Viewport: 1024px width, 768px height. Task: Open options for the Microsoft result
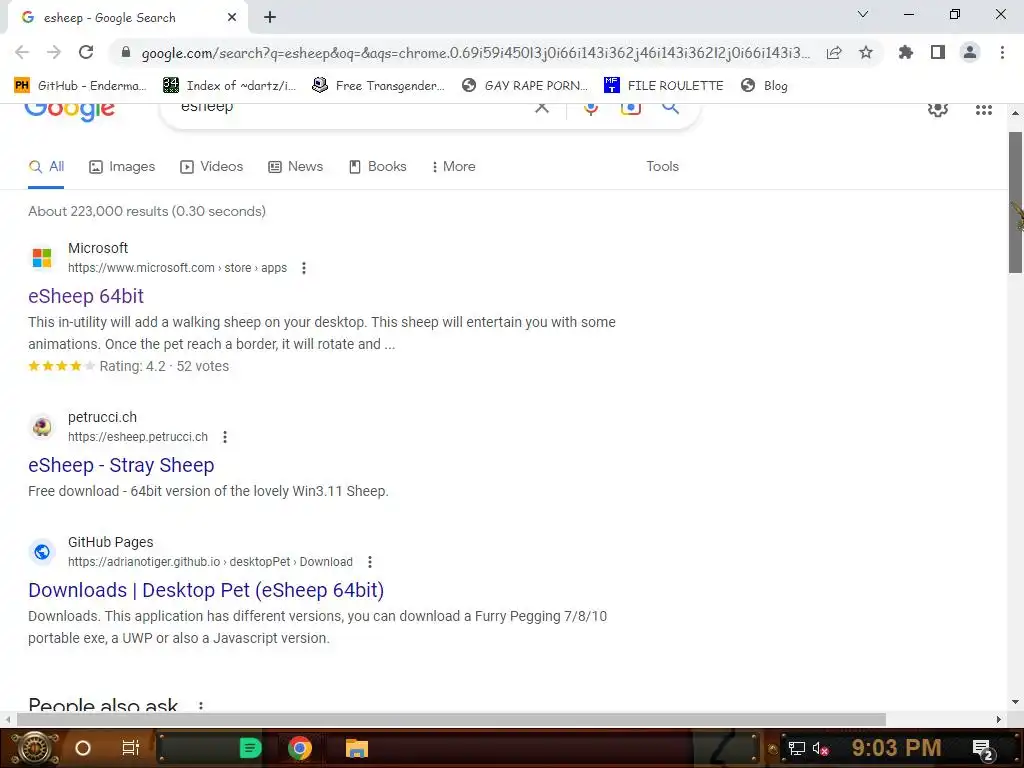click(304, 268)
